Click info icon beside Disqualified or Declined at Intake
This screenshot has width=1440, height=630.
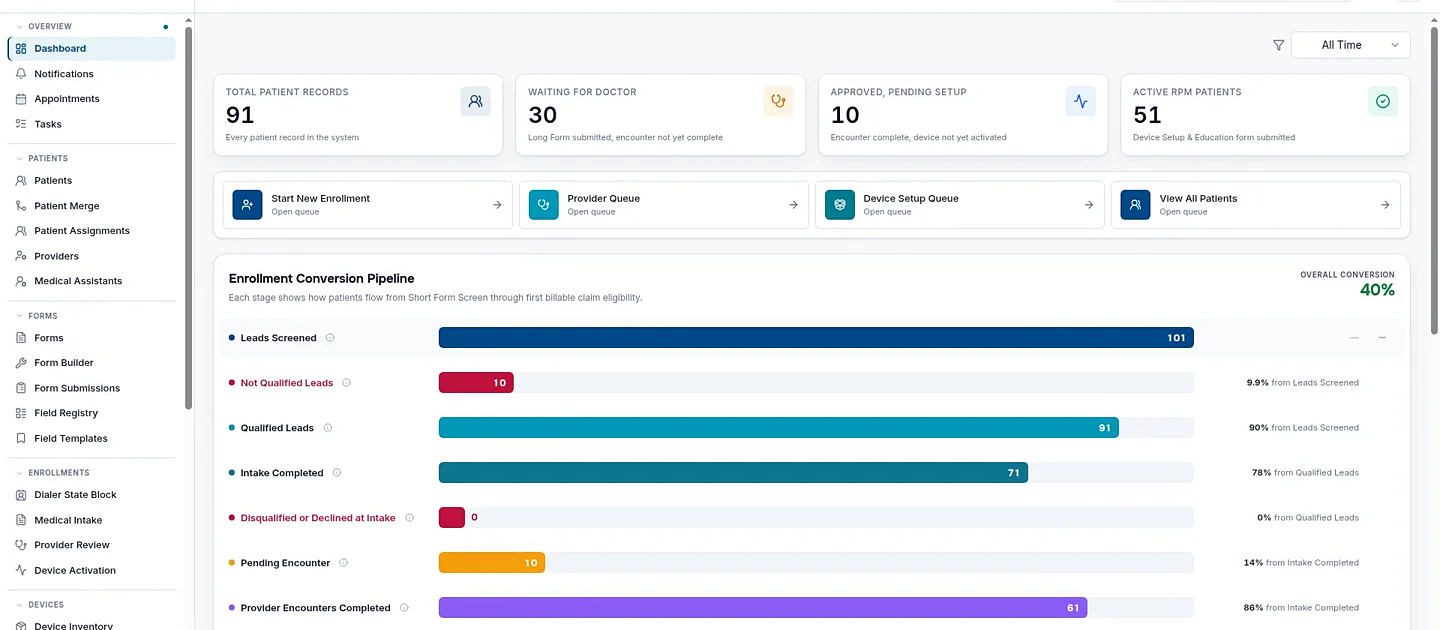(409, 518)
